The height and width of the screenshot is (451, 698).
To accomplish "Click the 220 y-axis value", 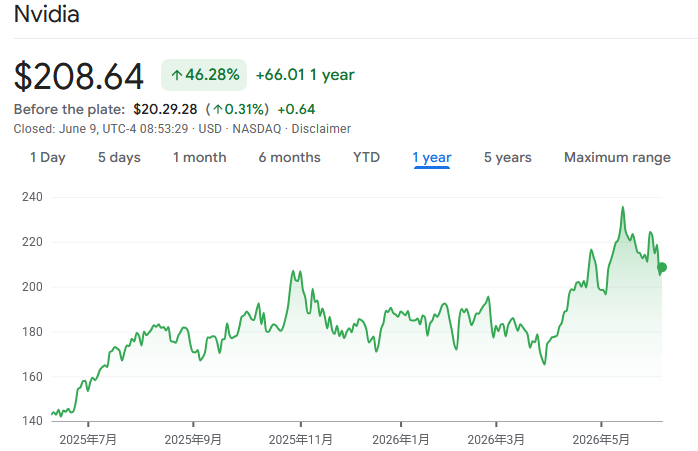I will [x=32, y=242].
